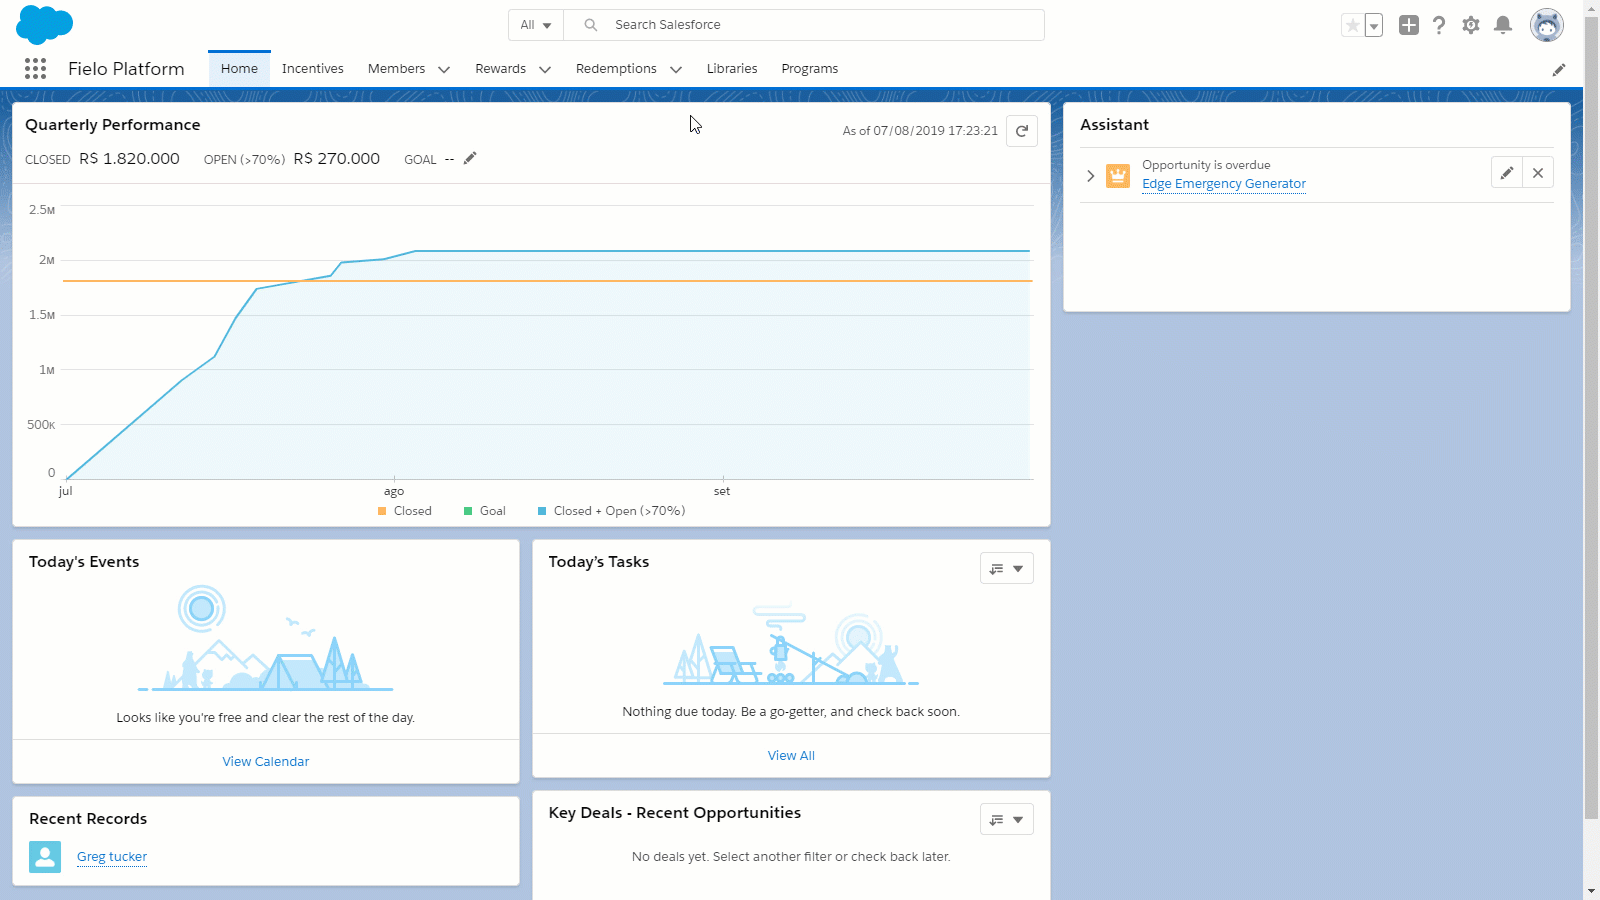The image size is (1600, 900).
Task: Click the R$ 270.000 open amount
Action: point(337,159)
